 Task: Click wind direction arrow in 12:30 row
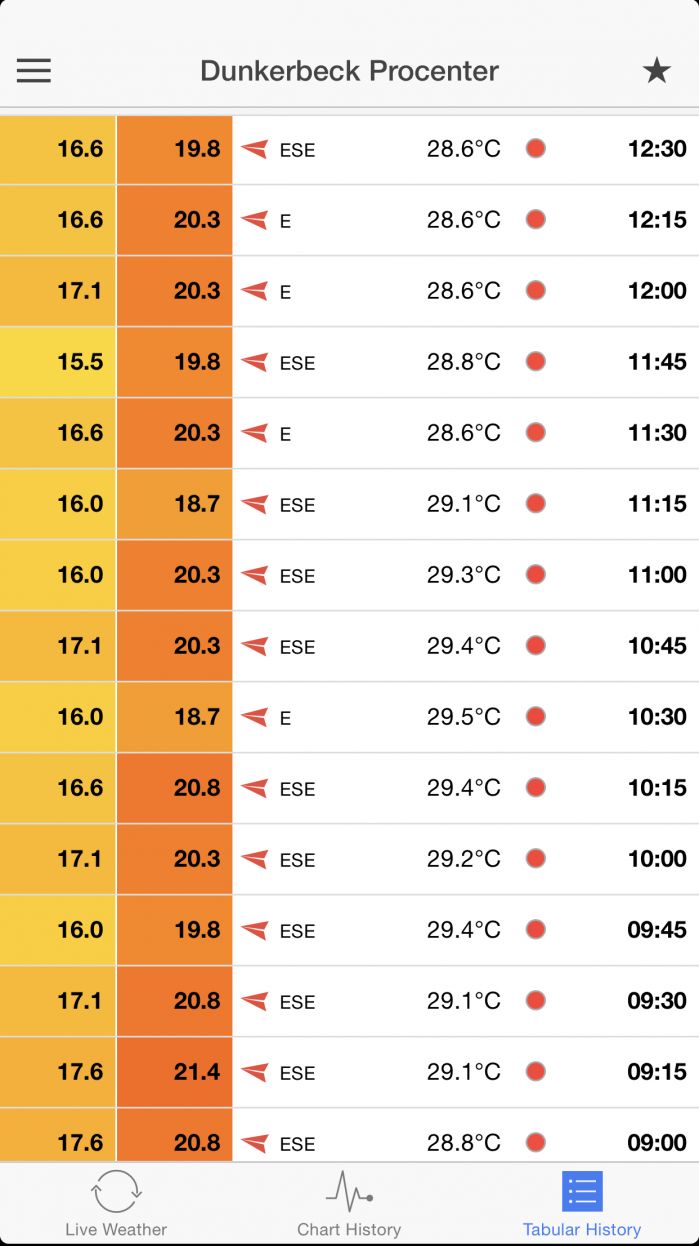click(255, 149)
